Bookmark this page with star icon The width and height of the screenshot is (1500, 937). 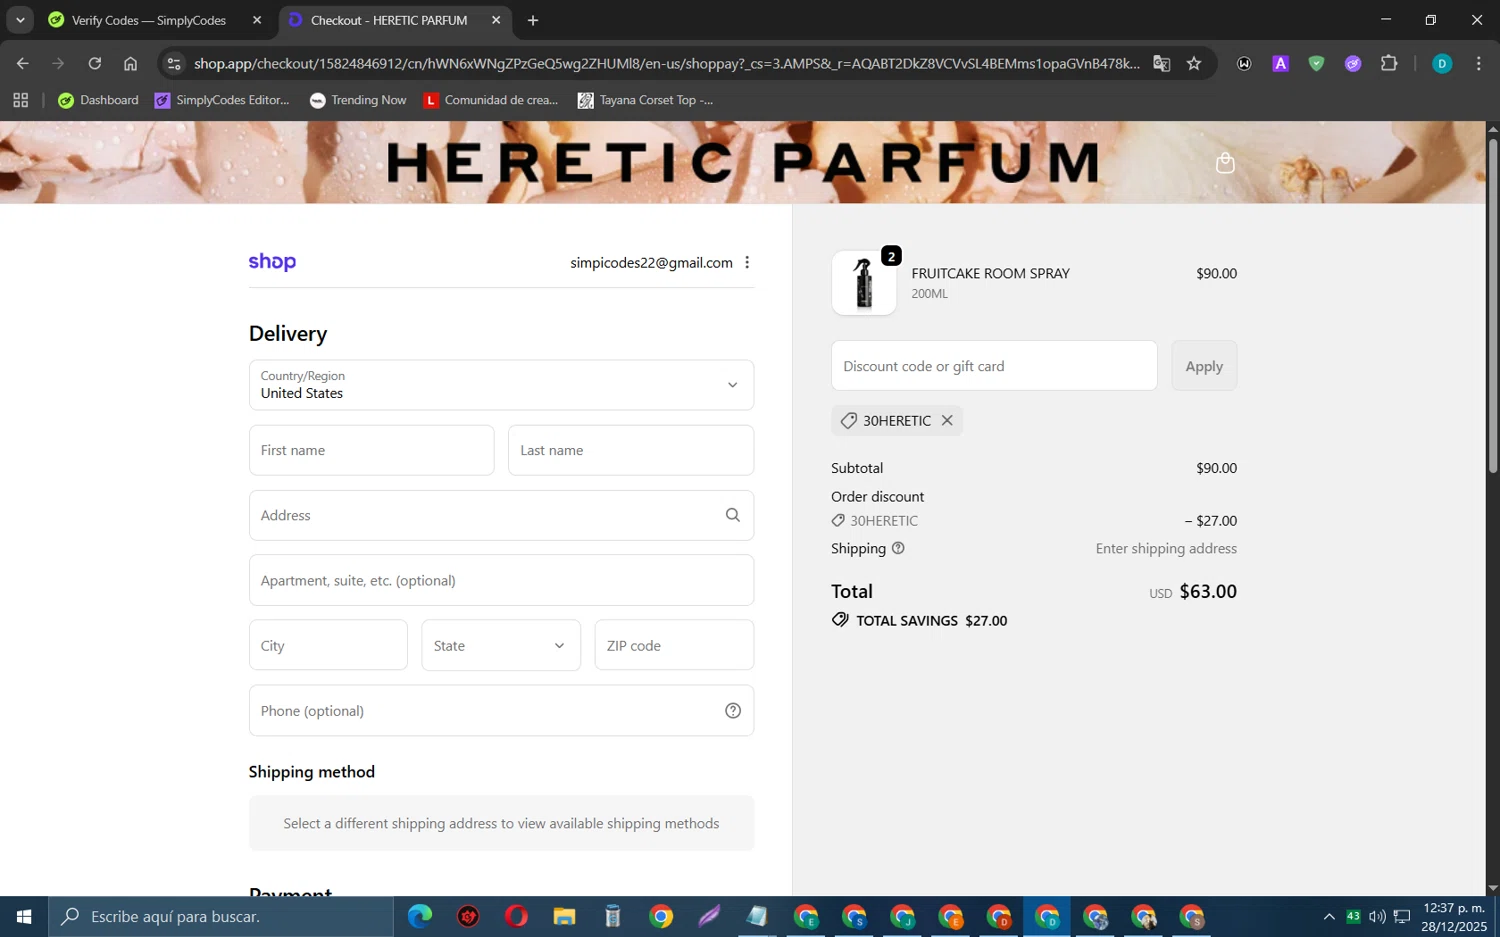1194,63
